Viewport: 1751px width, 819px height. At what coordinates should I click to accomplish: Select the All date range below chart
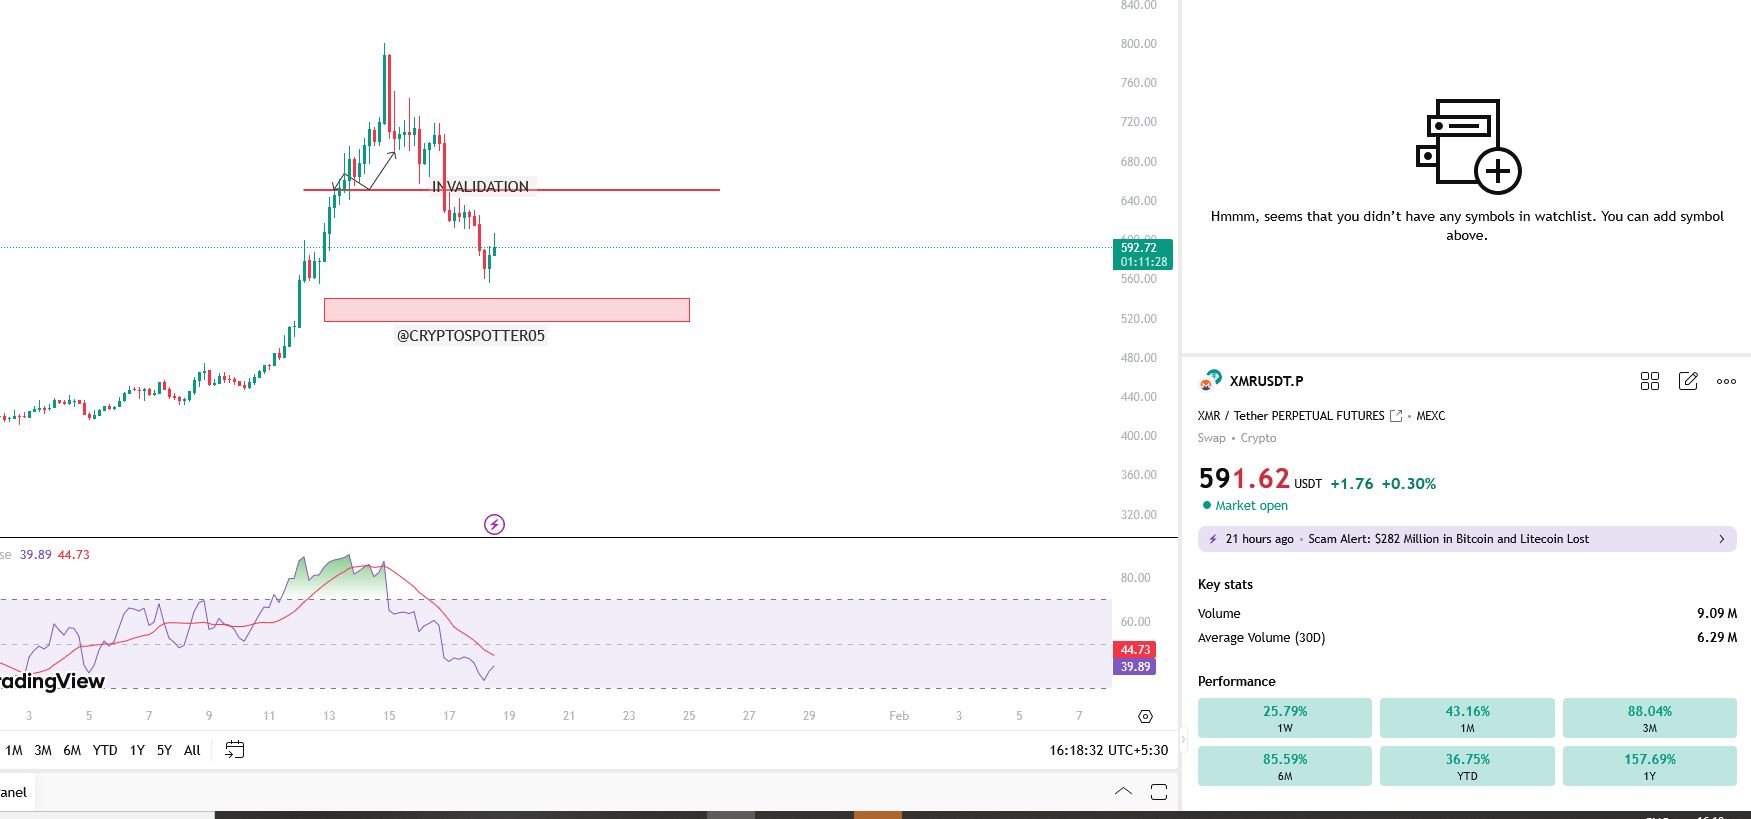pyautogui.click(x=192, y=750)
